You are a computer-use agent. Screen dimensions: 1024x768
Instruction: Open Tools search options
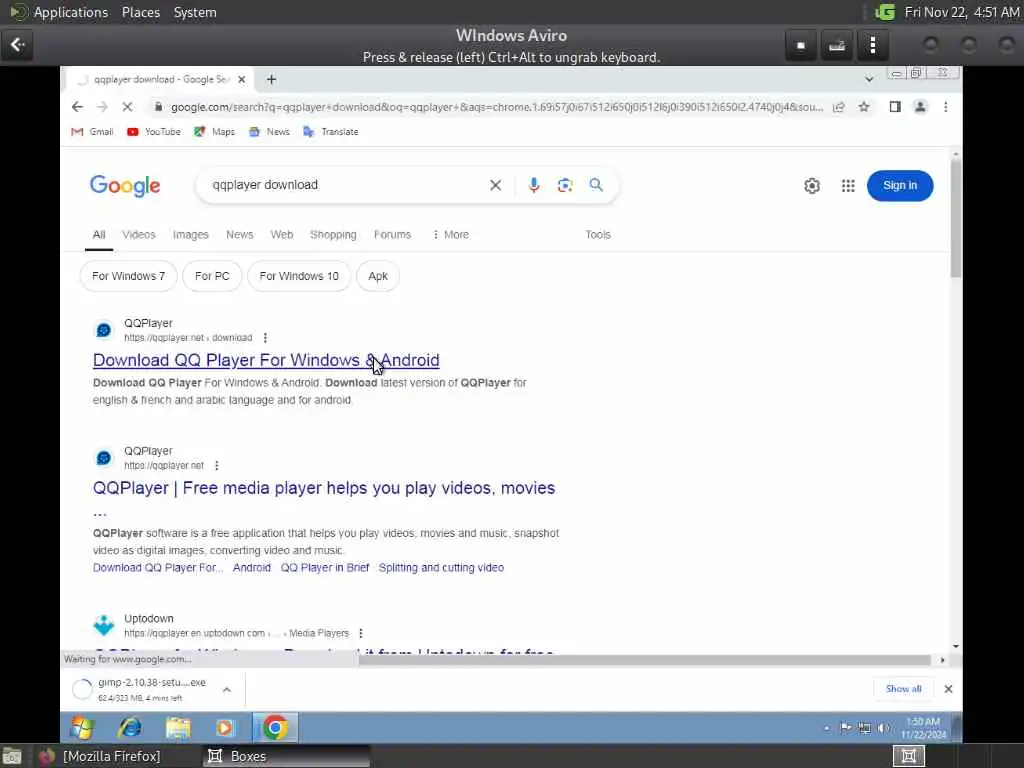pos(598,234)
